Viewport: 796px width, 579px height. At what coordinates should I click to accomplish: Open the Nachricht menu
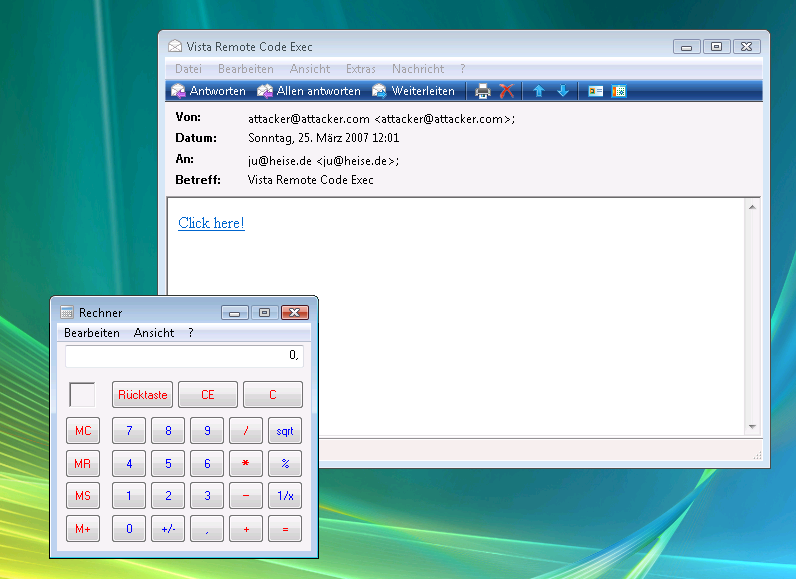[418, 69]
